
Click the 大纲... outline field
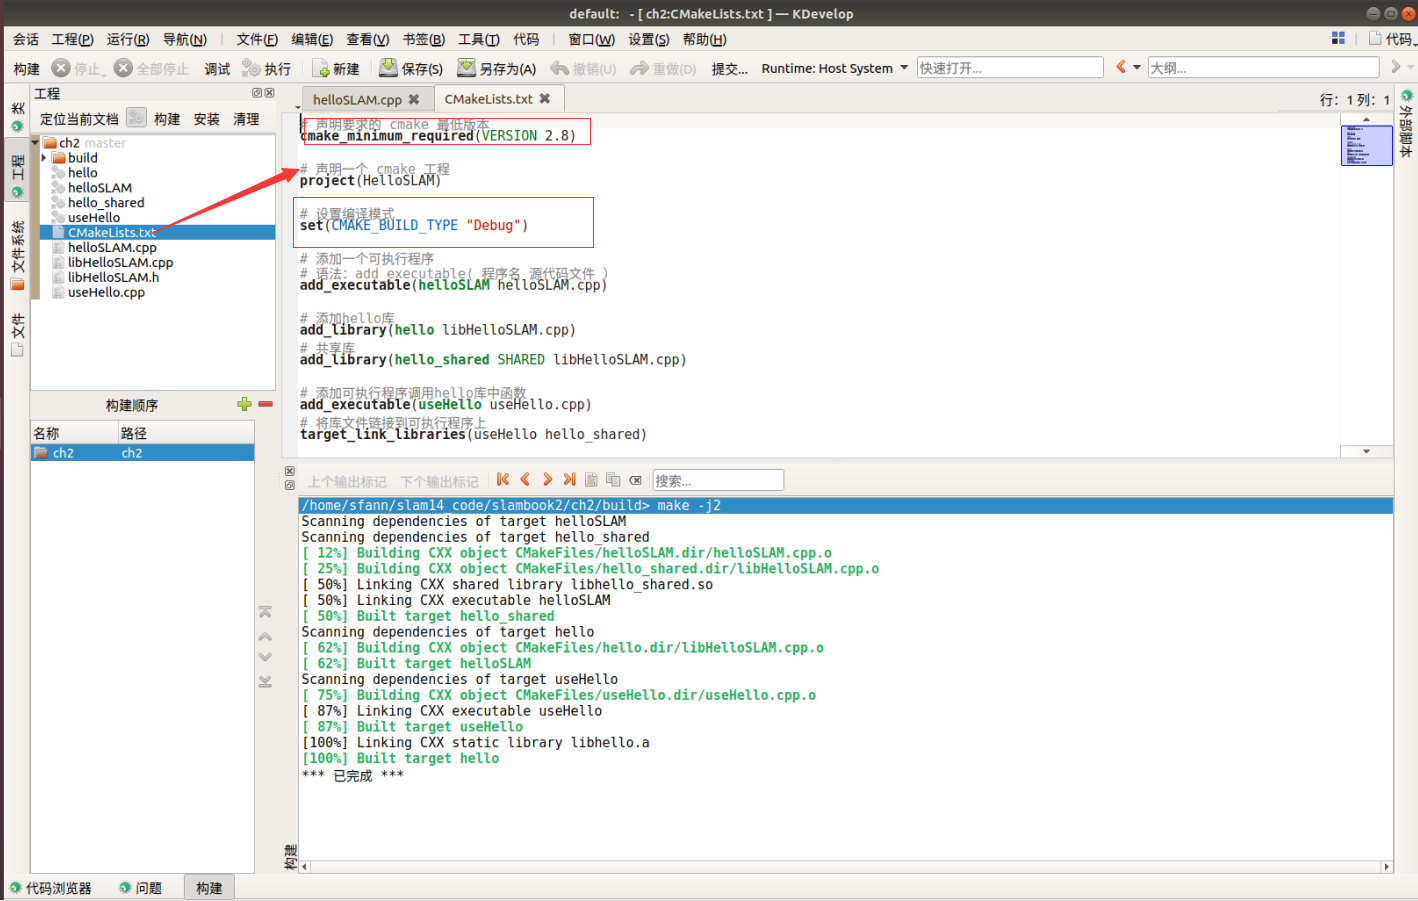(1264, 68)
